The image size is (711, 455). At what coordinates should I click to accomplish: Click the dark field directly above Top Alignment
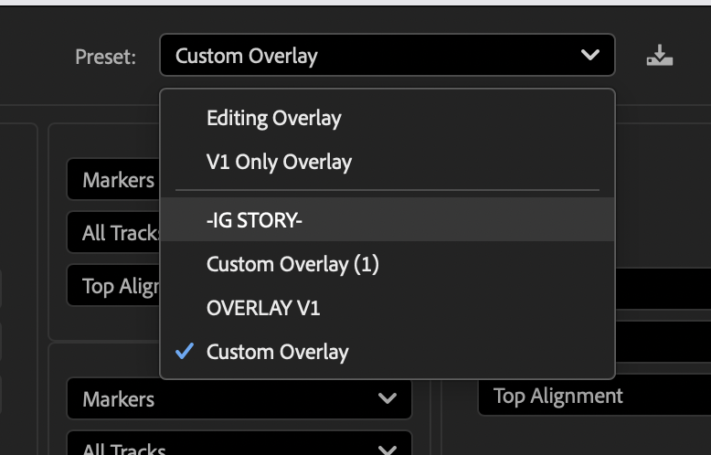(x=663, y=342)
